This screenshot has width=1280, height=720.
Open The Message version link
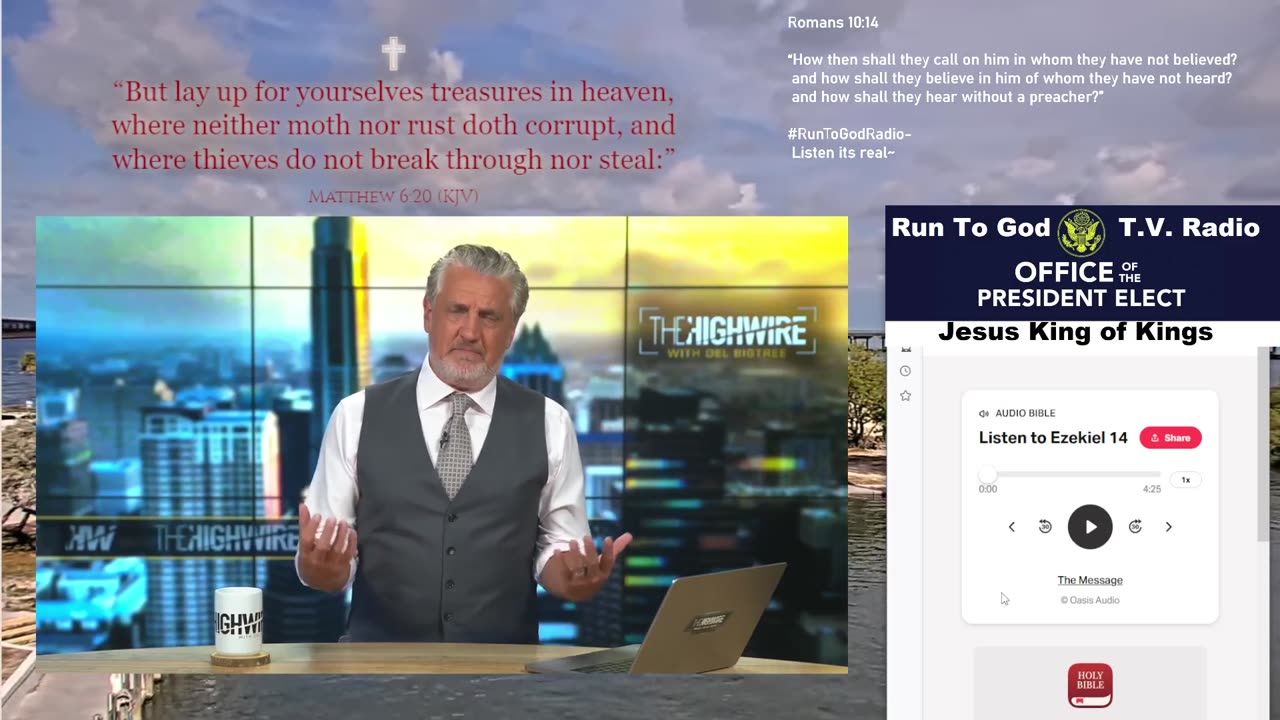pos(1090,580)
